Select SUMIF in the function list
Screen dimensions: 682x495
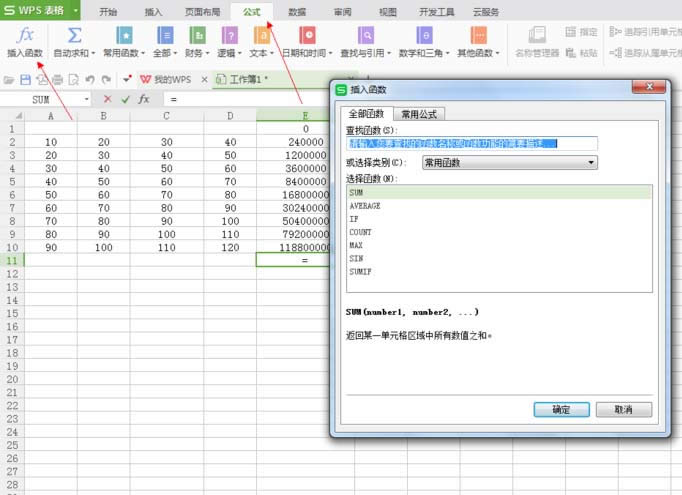(361, 270)
